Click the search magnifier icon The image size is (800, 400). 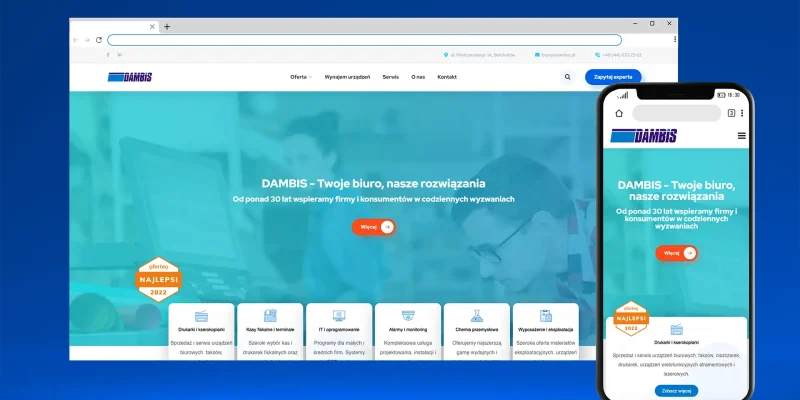point(567,77)
